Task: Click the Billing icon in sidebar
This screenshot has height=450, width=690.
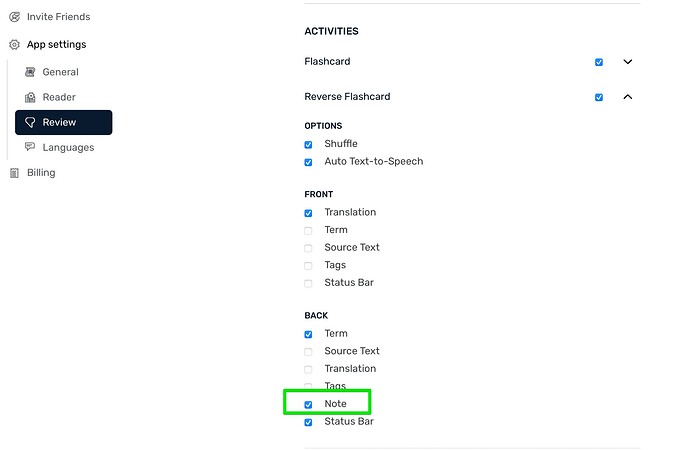Action: (15, 173)
